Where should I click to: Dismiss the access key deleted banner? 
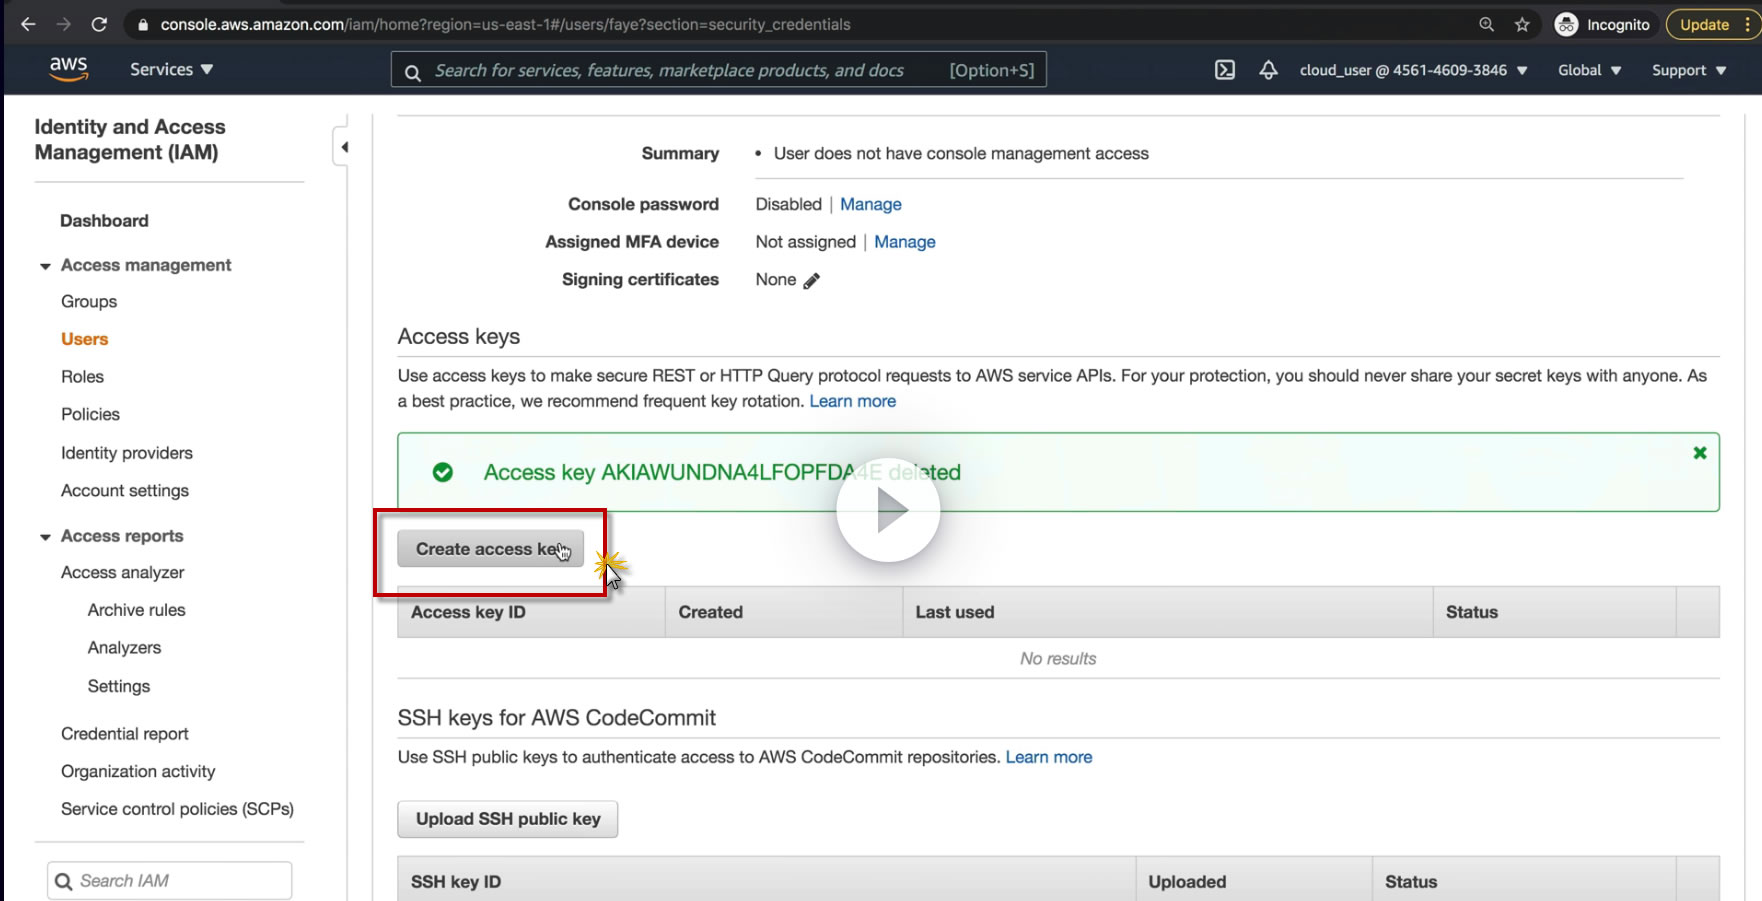1699,453
